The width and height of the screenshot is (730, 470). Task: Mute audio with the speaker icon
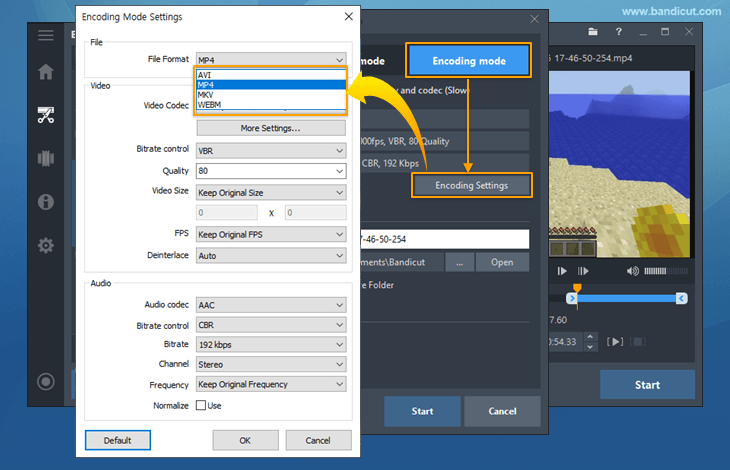(x=632, y=271)
